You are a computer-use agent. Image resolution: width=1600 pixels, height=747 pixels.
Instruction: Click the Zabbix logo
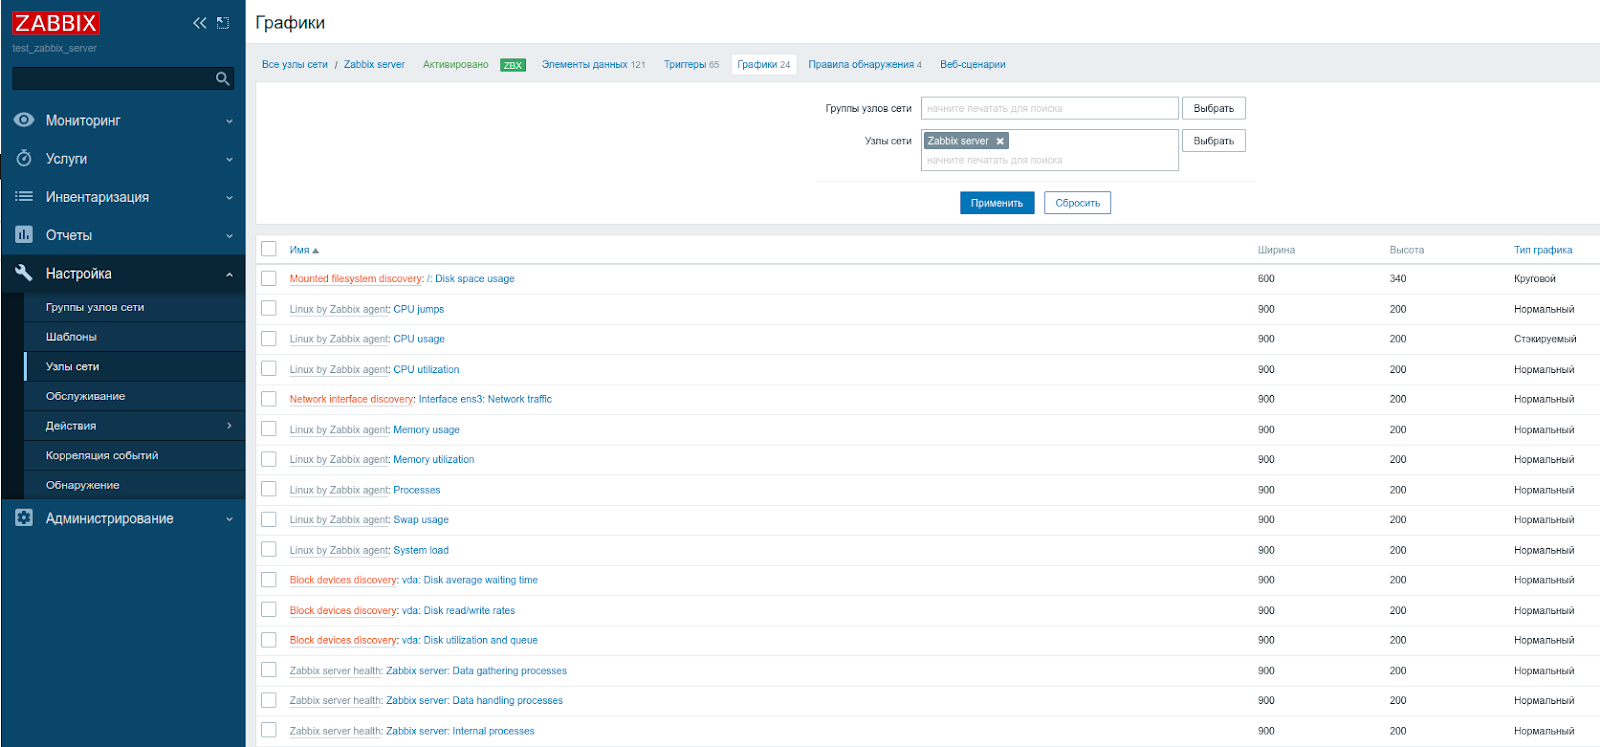coord(56,23)
